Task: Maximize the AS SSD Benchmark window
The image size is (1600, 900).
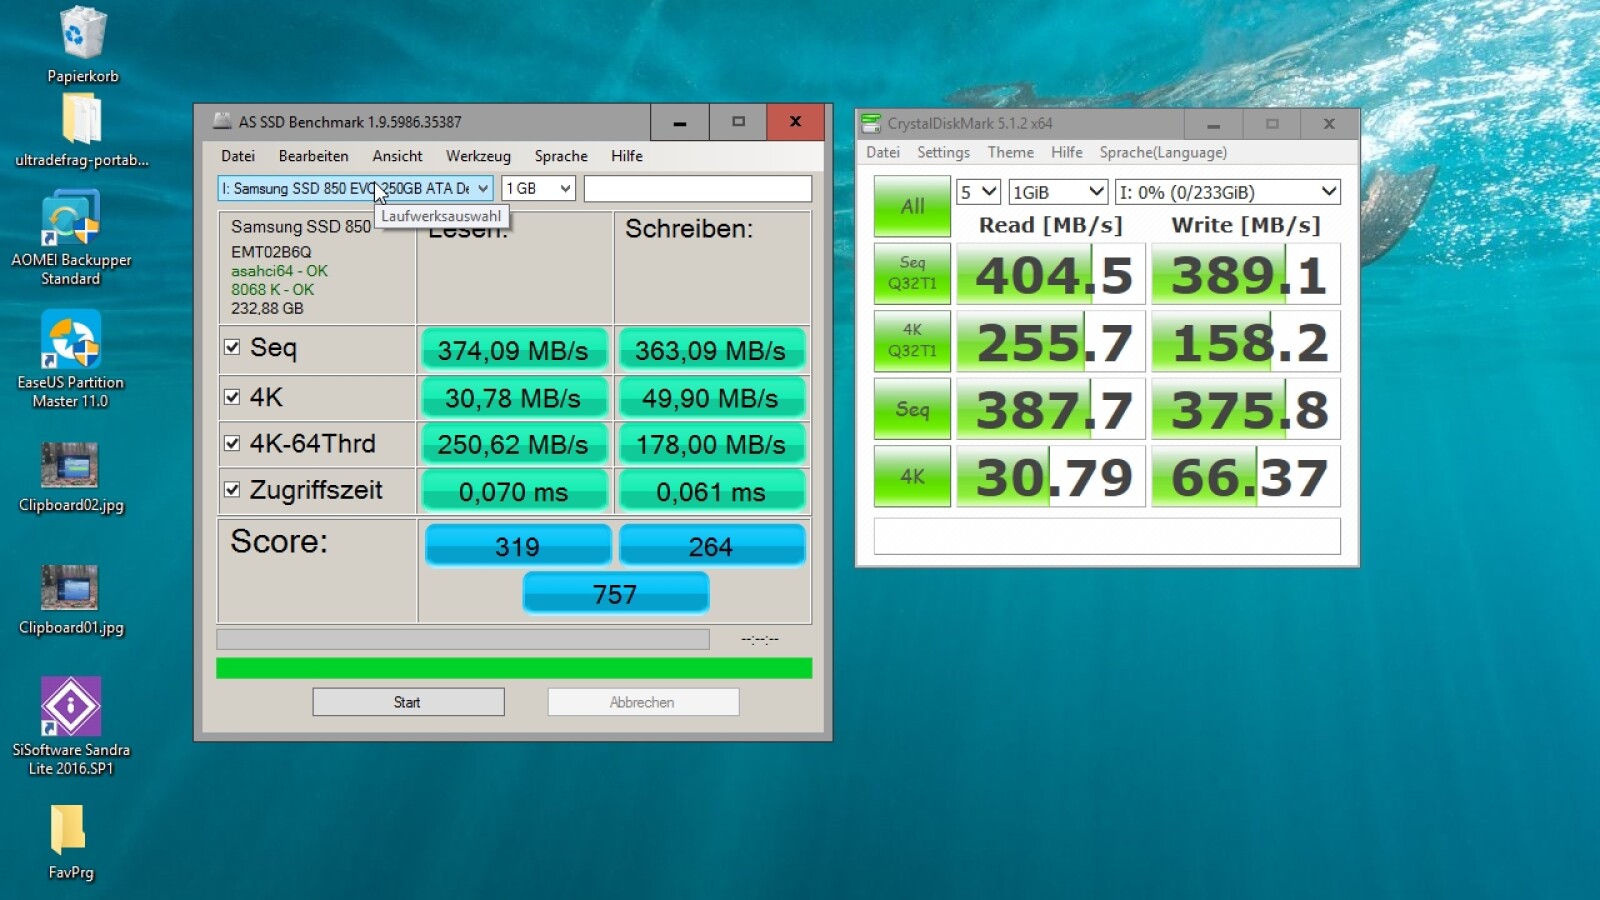Action: 738,122
